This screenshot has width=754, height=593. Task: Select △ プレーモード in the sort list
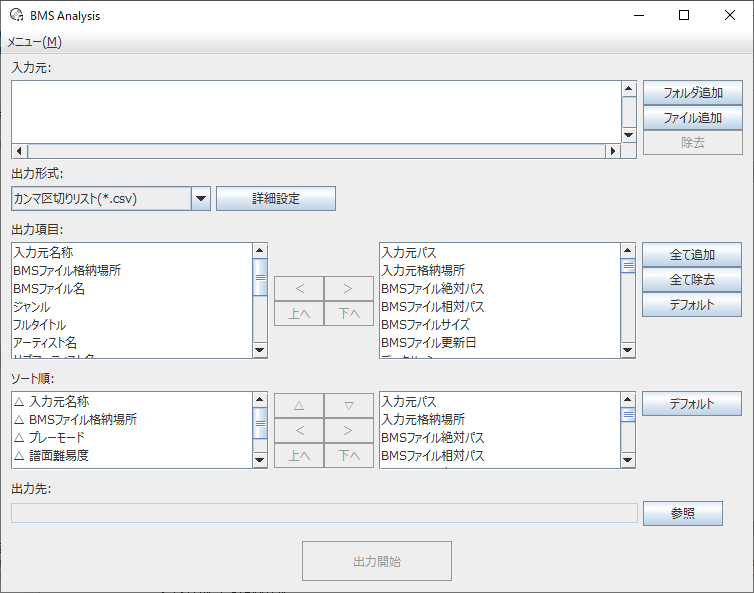point(132,437)
